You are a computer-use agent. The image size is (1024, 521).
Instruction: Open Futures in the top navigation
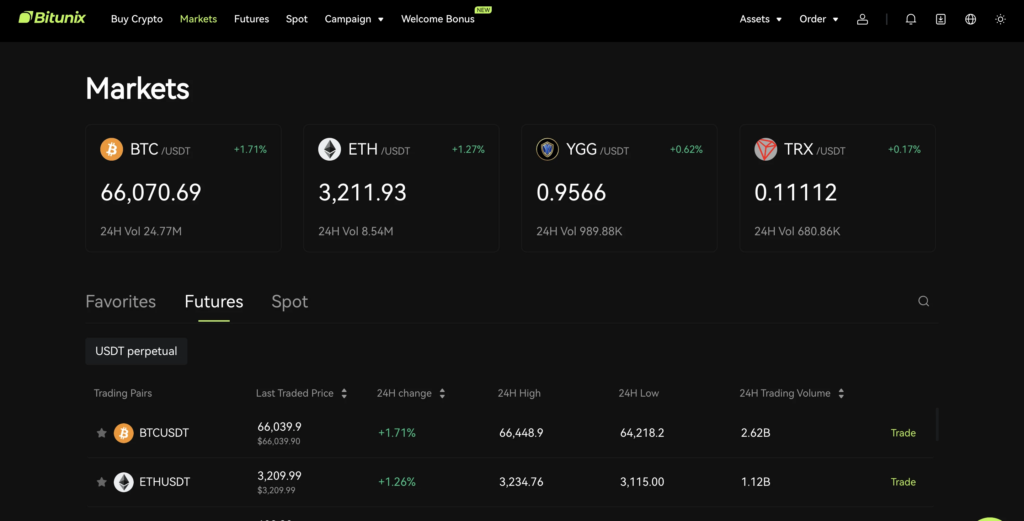(x=251, y=19)
